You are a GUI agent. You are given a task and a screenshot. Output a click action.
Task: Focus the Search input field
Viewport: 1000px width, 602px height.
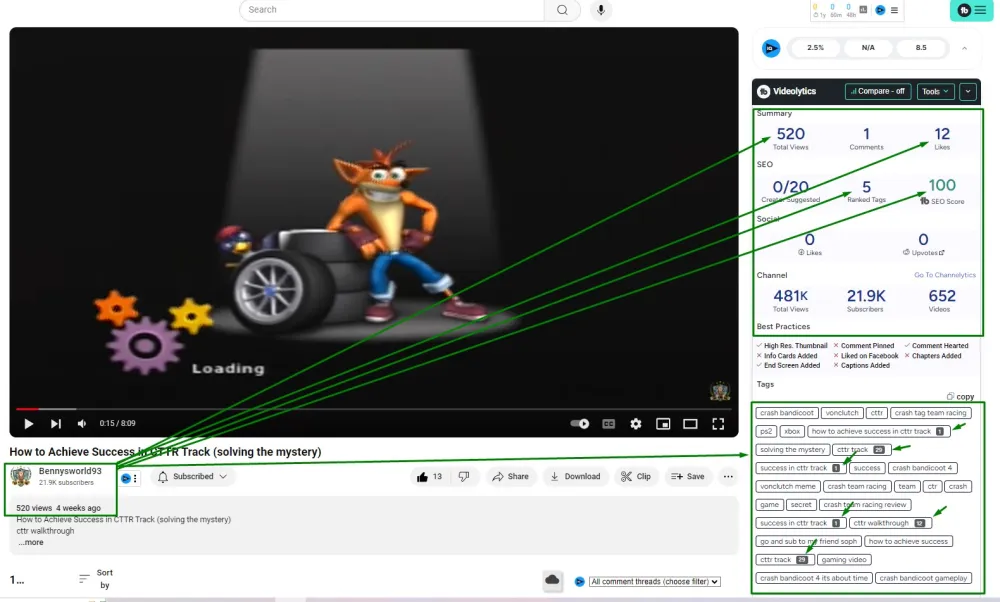[392, 10]
